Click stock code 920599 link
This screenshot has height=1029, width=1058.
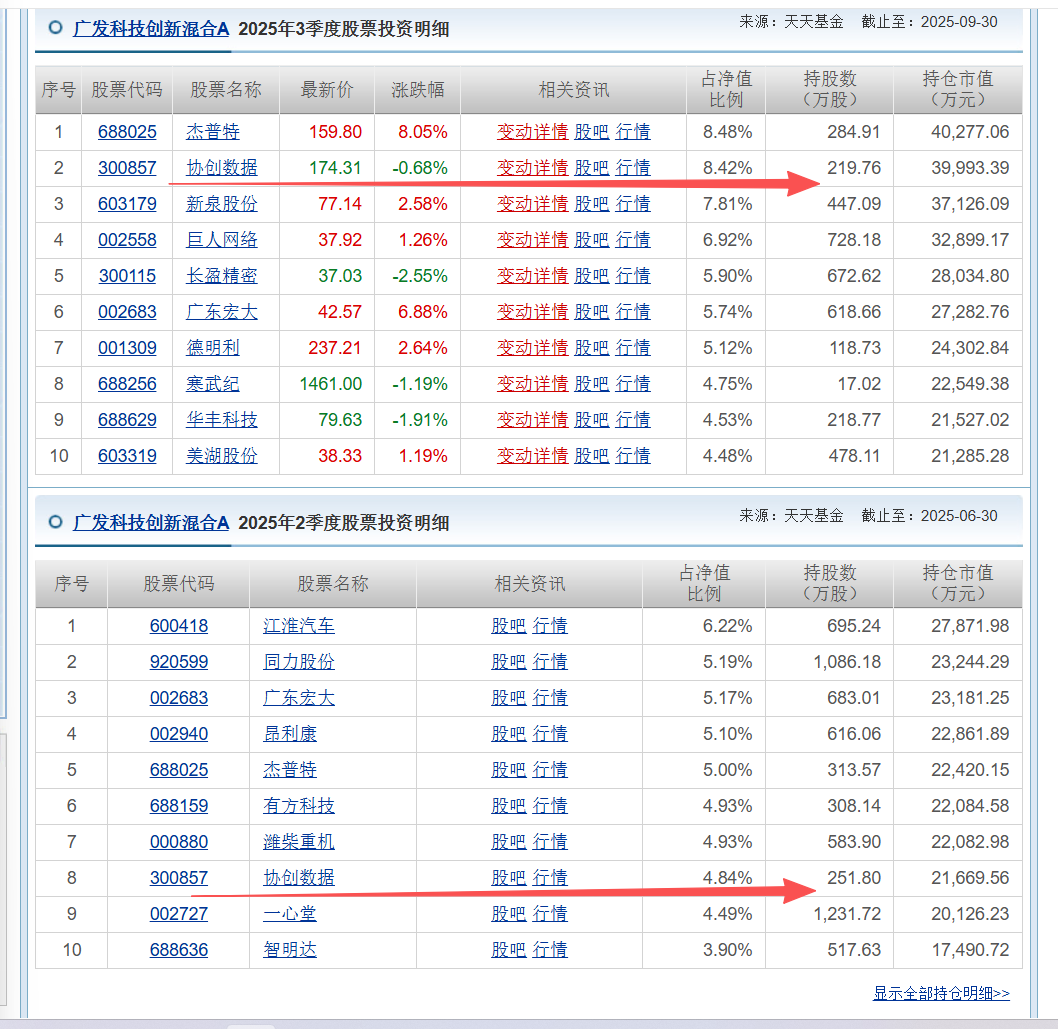(179, 662)
